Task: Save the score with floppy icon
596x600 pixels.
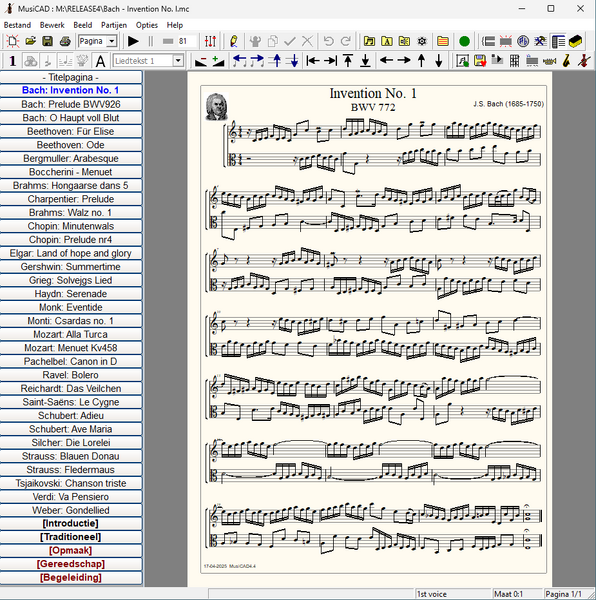Action: 47,41
